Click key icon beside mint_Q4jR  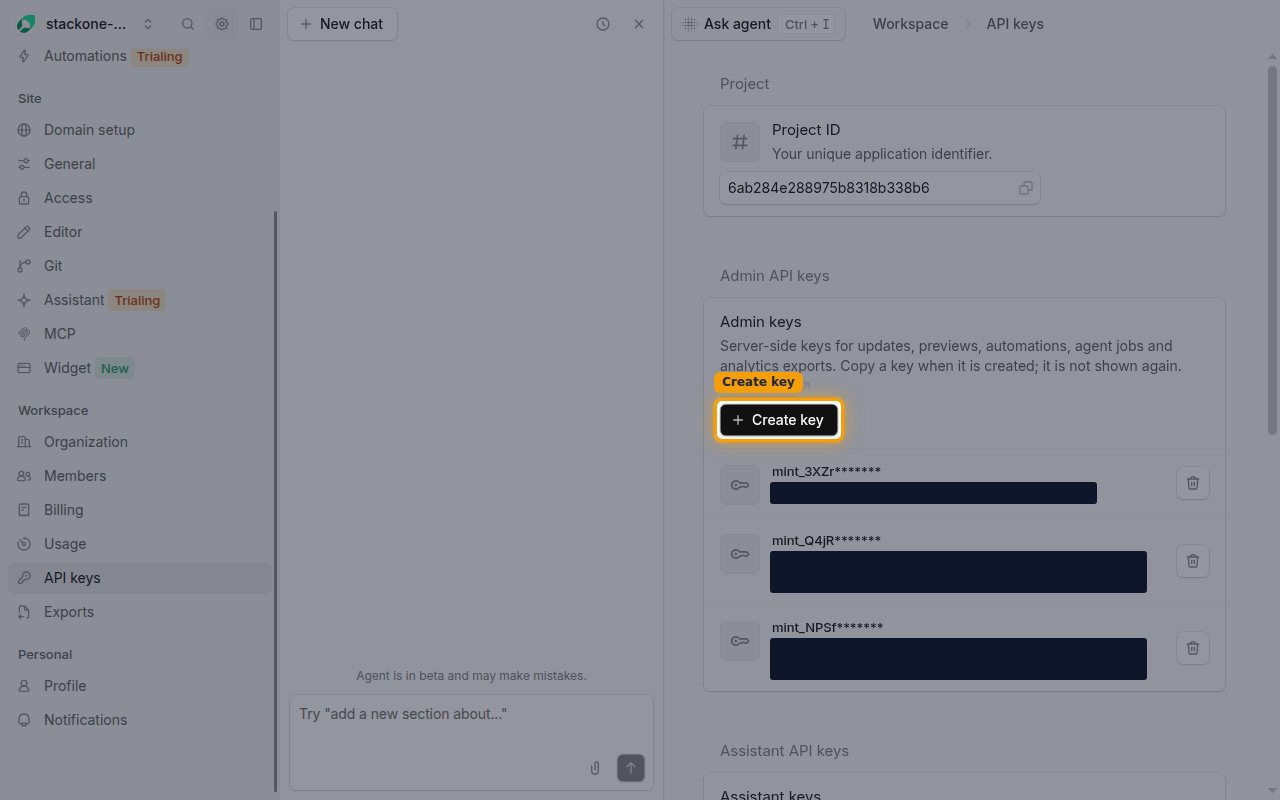coord(740,554)
